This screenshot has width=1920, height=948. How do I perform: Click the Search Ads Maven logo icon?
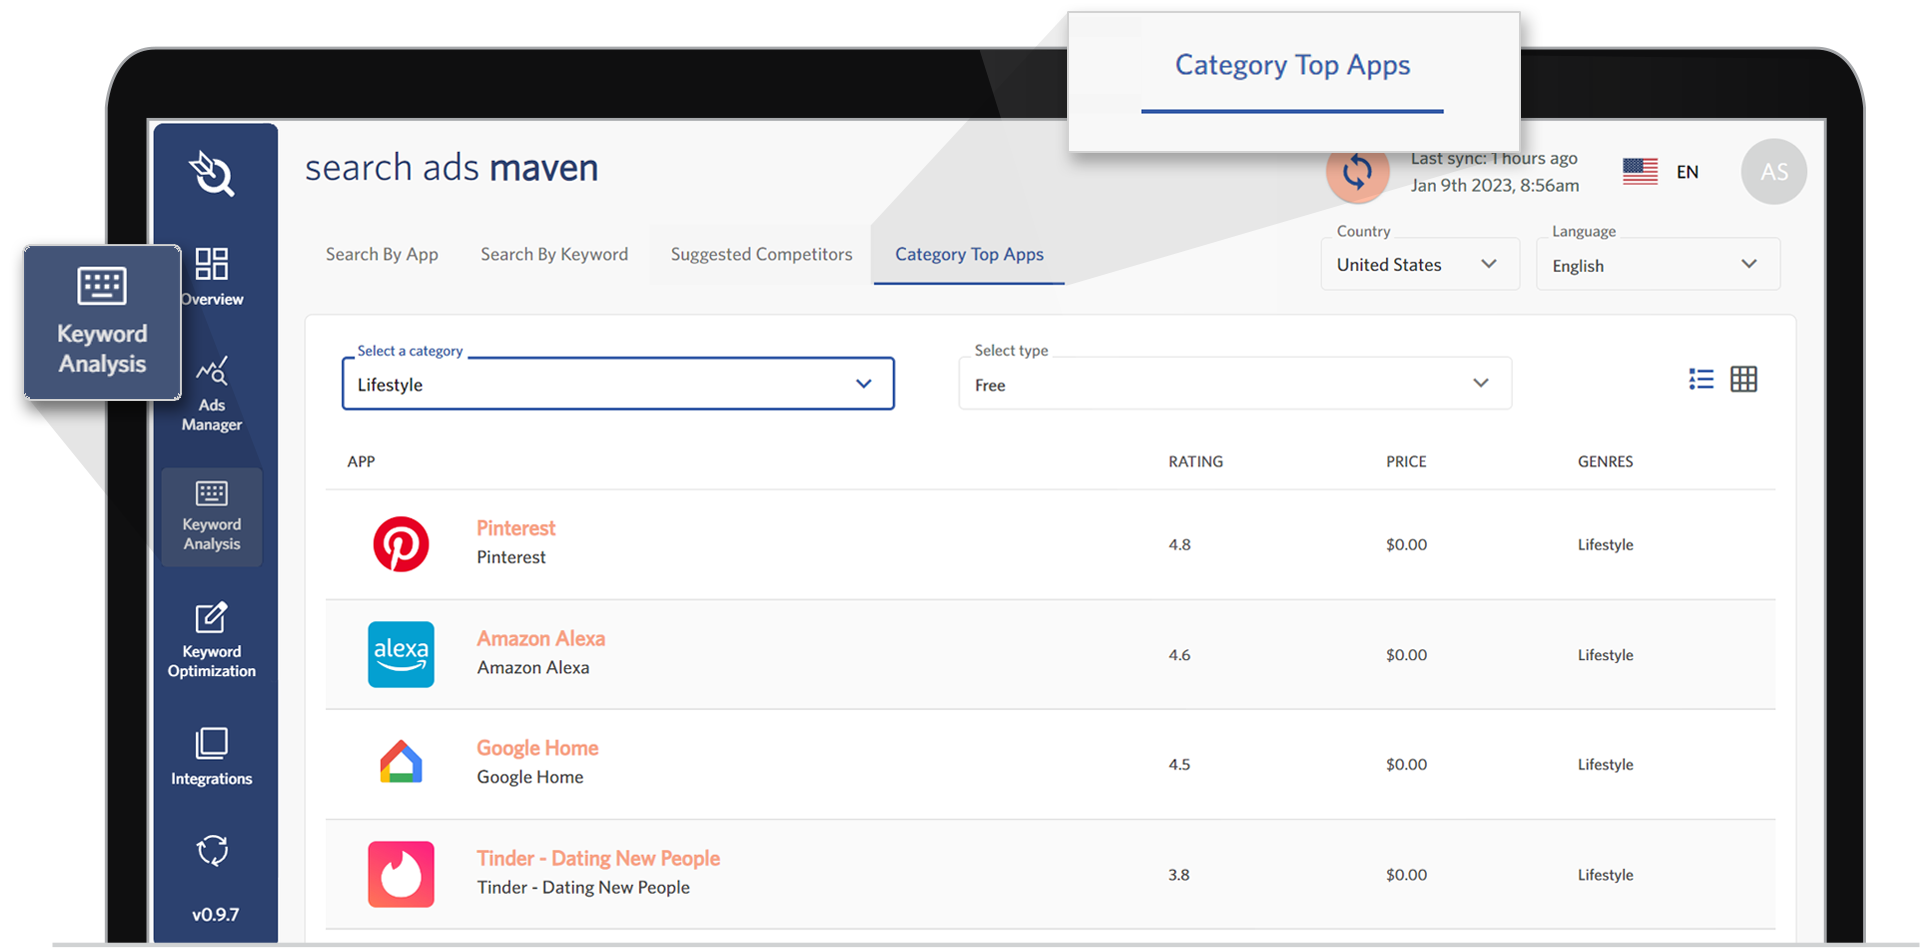pyautogui.click(x=212, y=173)
